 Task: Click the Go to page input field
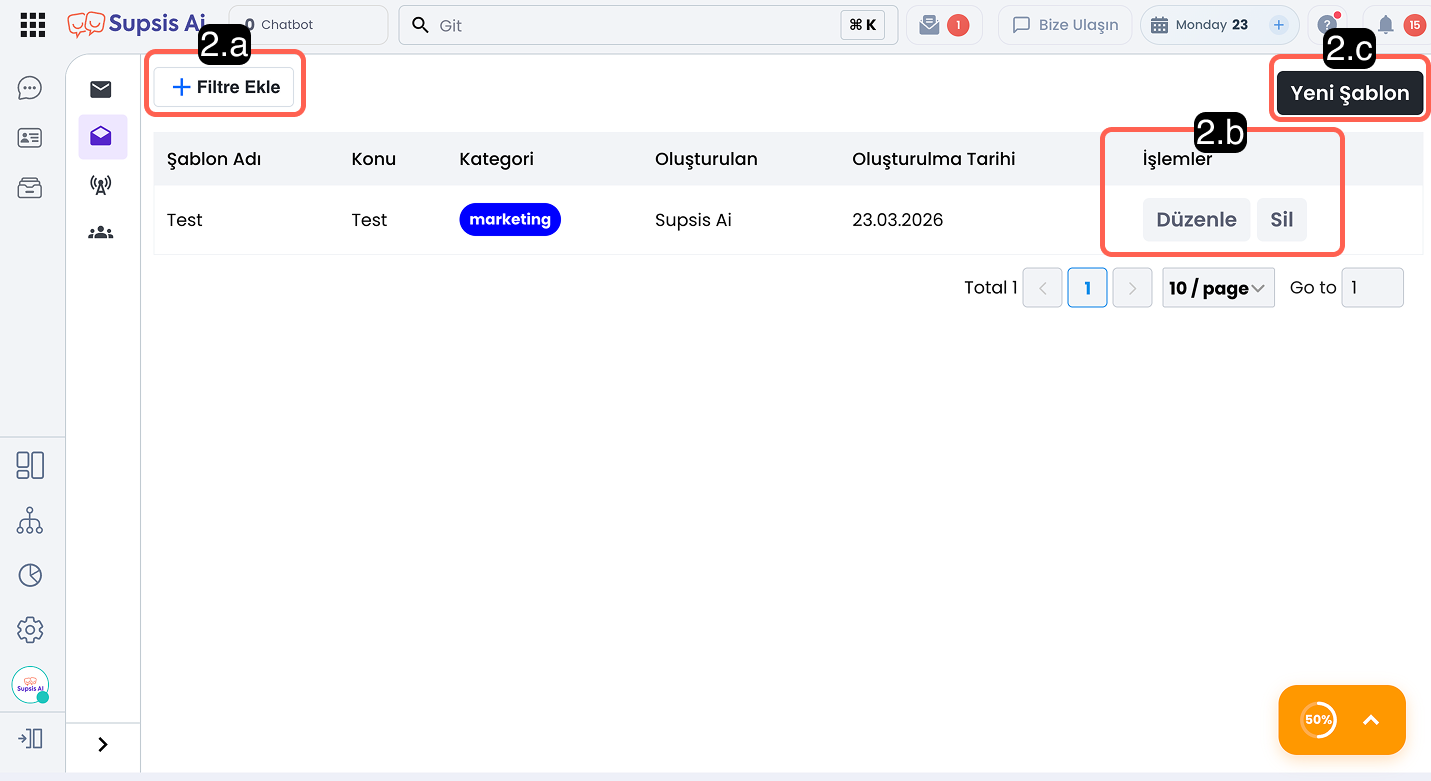click(x=1372, y=288)
